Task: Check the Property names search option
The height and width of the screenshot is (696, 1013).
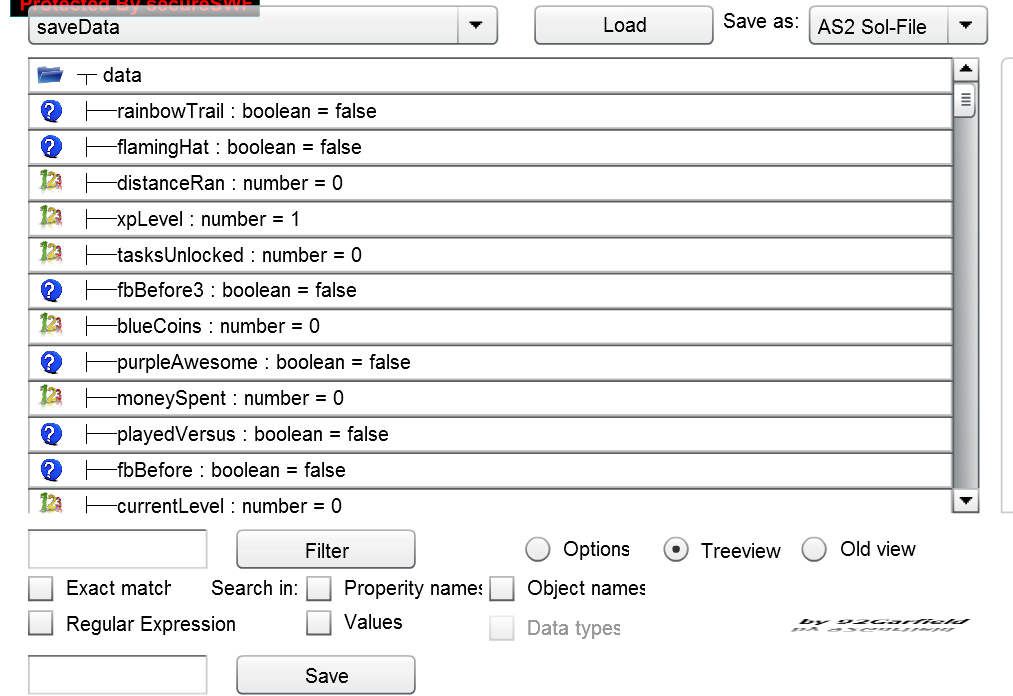Action: (319, 589)
